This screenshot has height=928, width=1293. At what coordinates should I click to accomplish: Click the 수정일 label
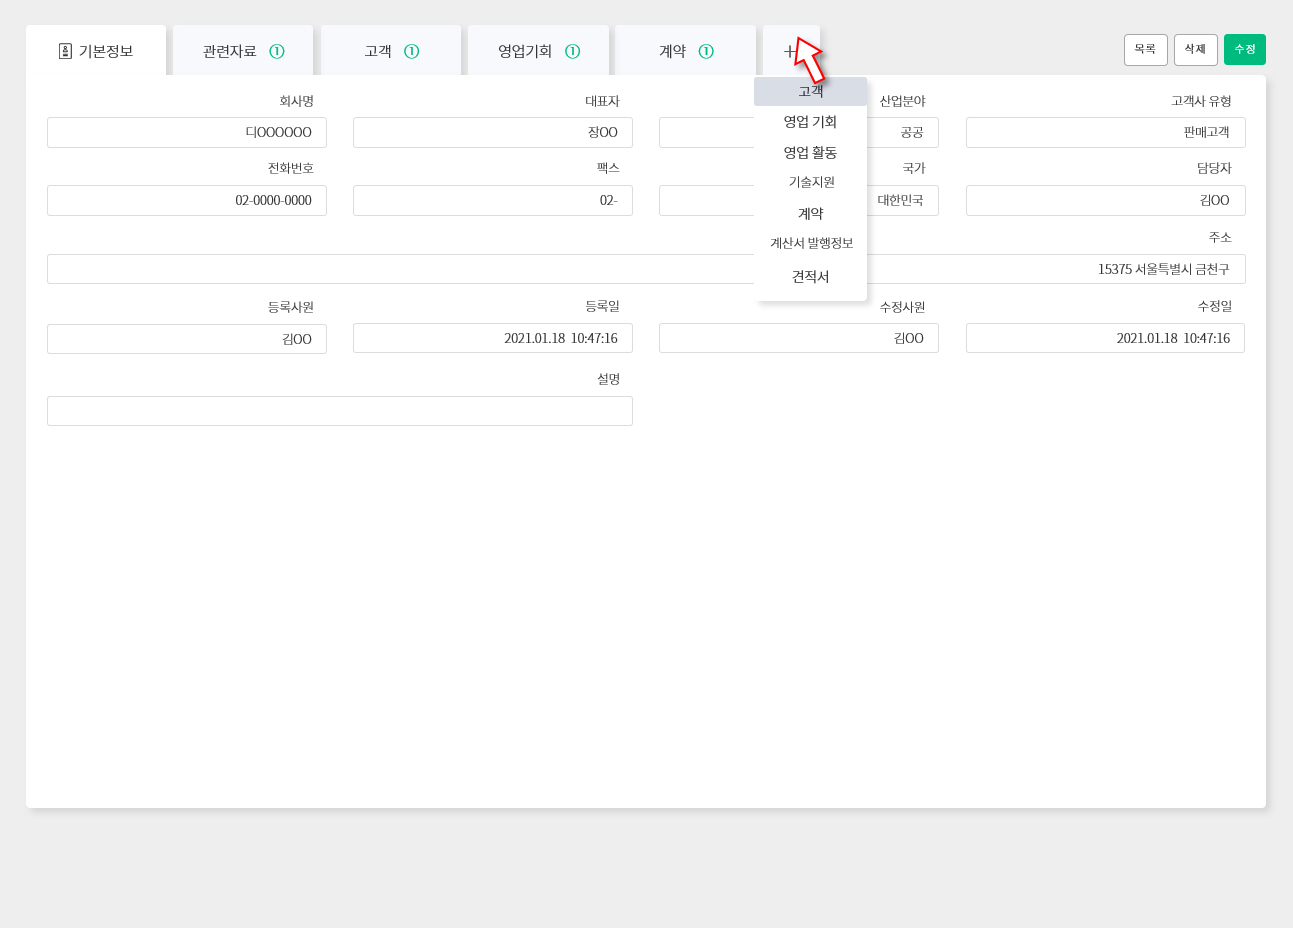[x=1214, y=306]
